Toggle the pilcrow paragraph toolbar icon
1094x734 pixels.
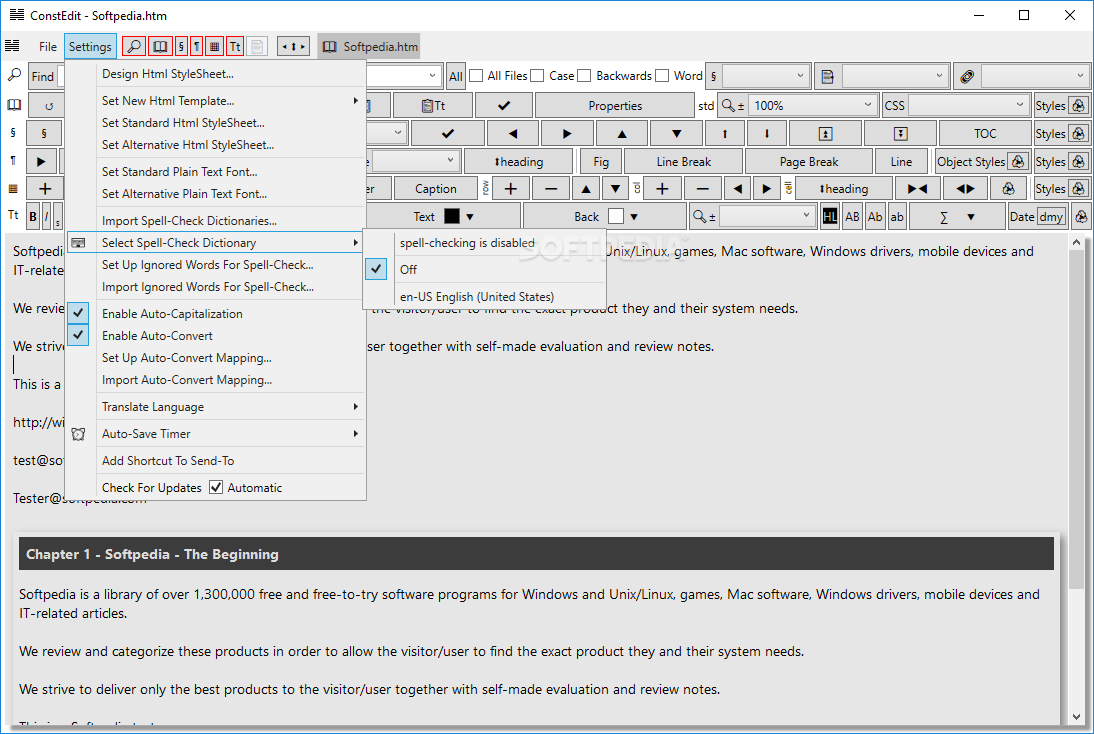[x=197, y=47]
